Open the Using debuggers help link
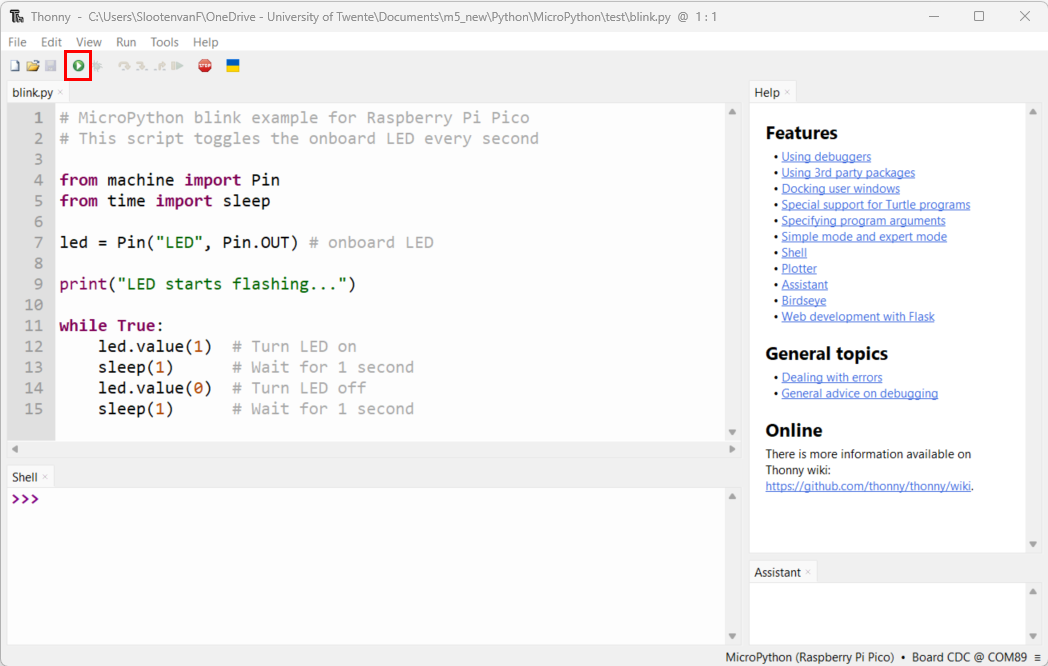The image size is (1048, 666). (x=826, y=156)
